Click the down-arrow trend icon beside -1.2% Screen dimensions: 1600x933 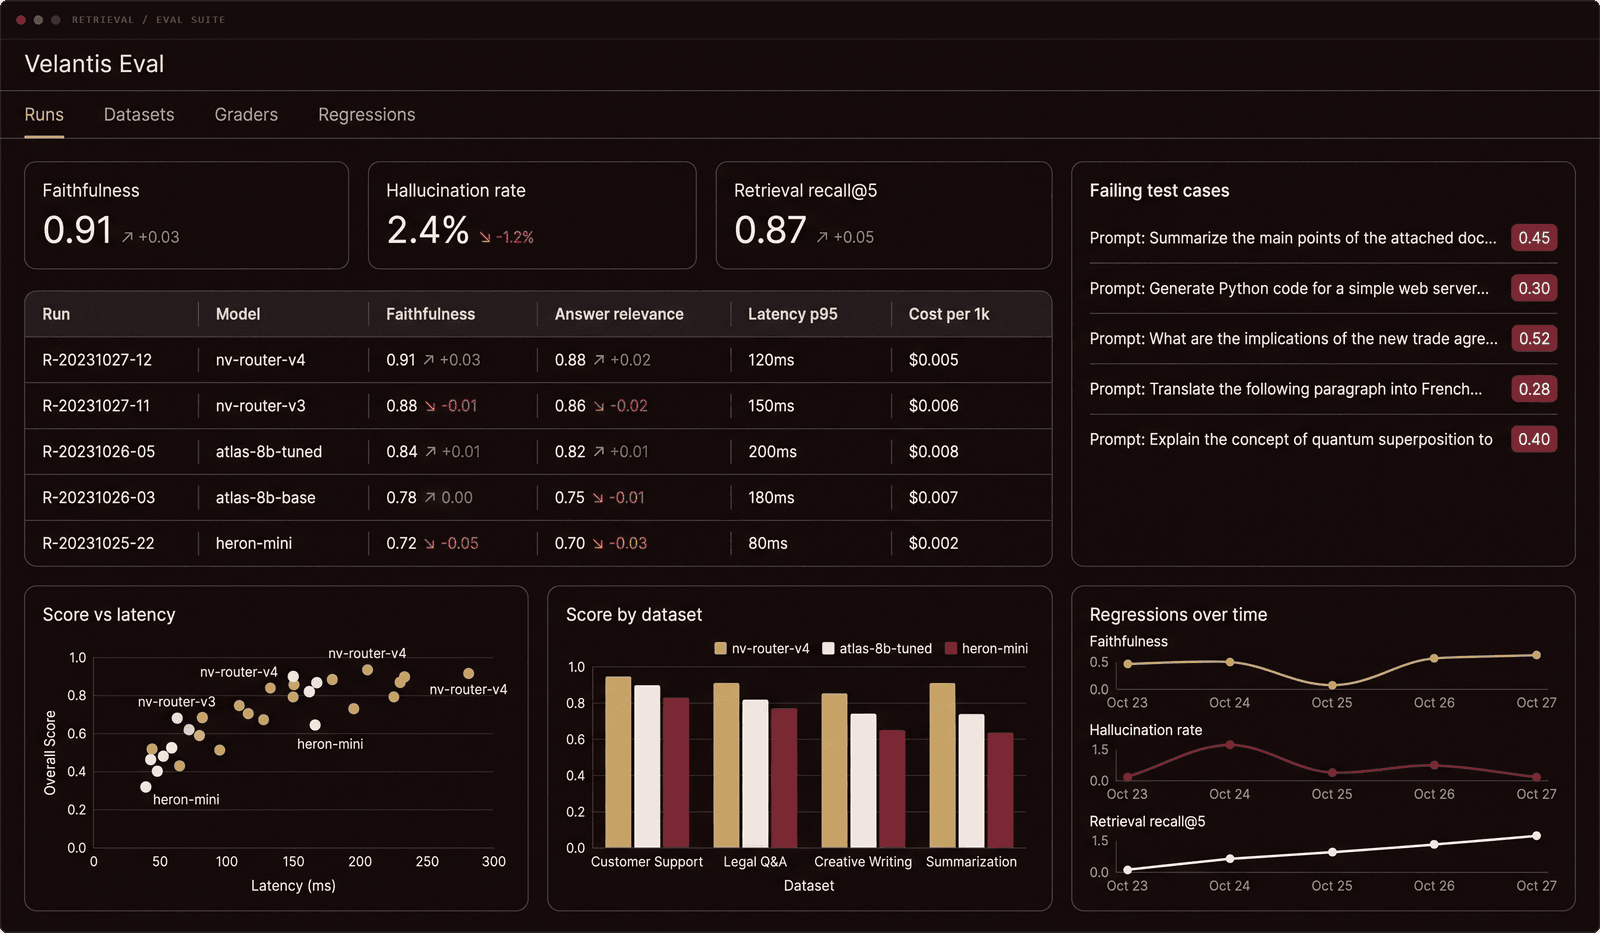tap(485, 237)
